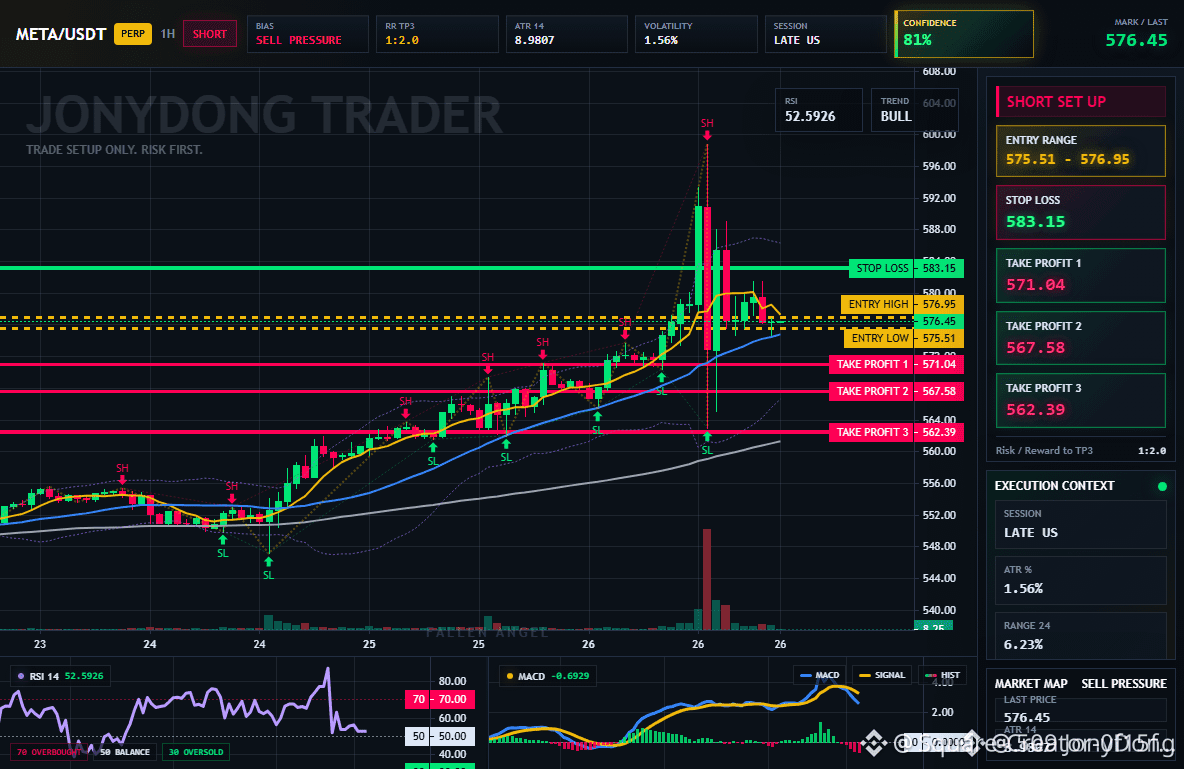The width and height of the screenshot is (1184, 769).
Task: Click the red SHORT badge in header
Action: [x=210, y=34]
